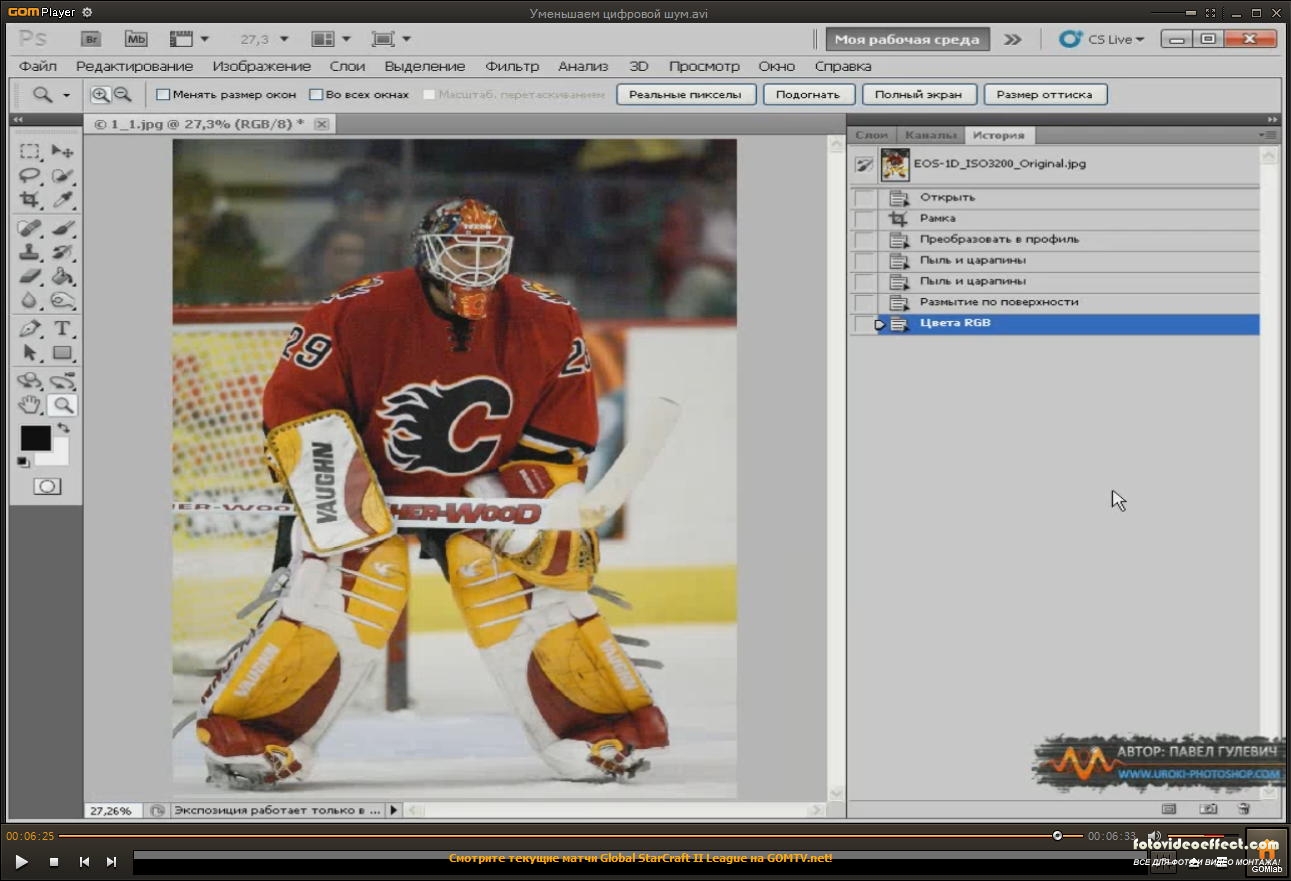The image size is (1291, 881).
Task: Select the Rectangle shape tool
Action: (62, 353)
